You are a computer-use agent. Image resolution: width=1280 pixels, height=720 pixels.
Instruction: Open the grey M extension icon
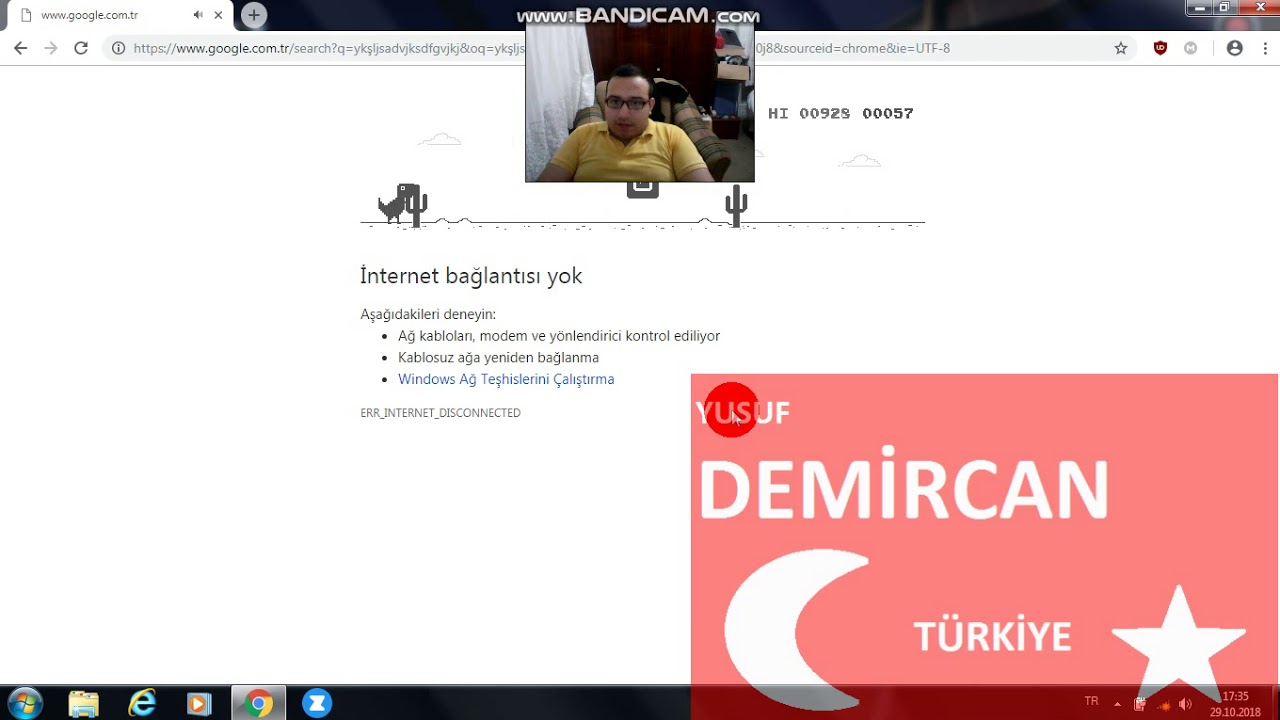1190,48
